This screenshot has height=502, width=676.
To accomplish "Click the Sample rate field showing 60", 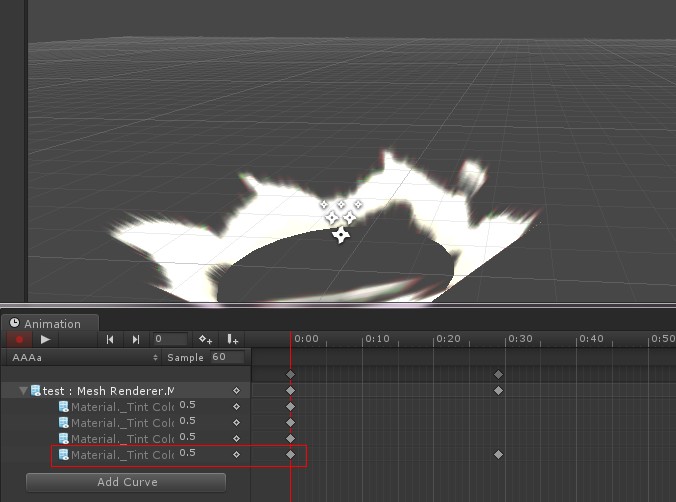I will point(227,357).
